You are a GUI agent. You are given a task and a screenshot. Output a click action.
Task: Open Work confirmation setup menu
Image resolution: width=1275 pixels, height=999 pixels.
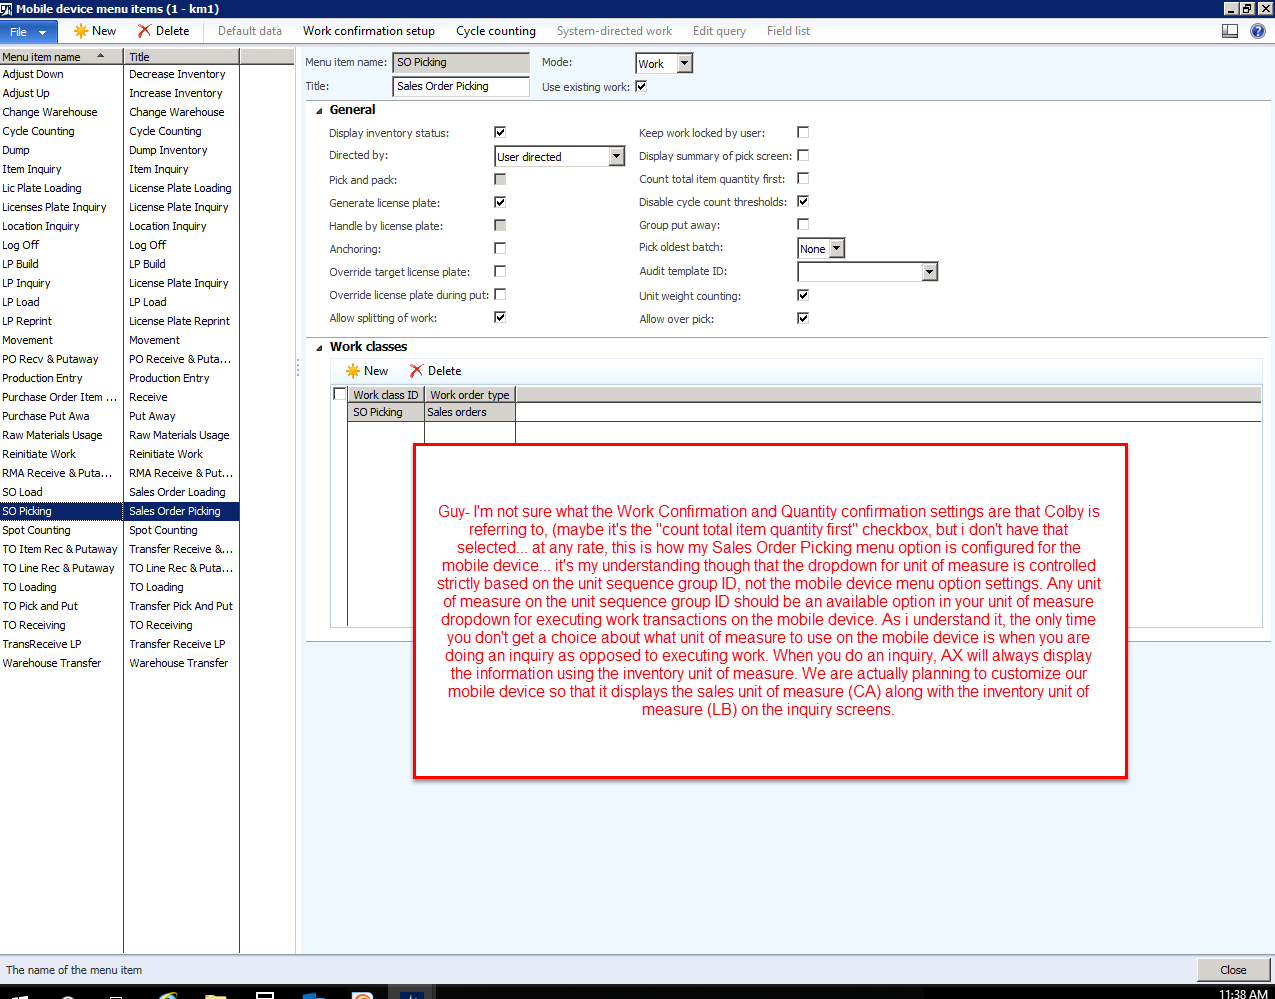click(x=368, y=31)
